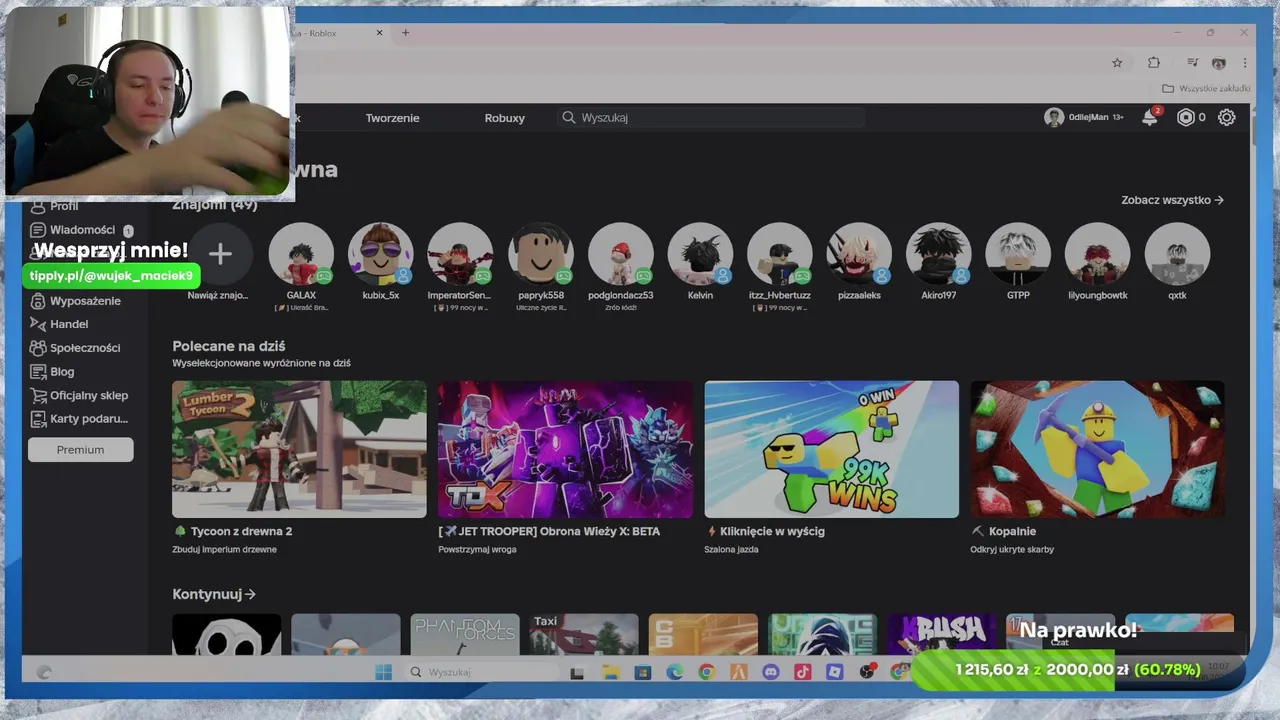Open friend itzz_Hvbertuzz avatar
Viewport: 1280px width, 720px height.
[x=779, y=254]
